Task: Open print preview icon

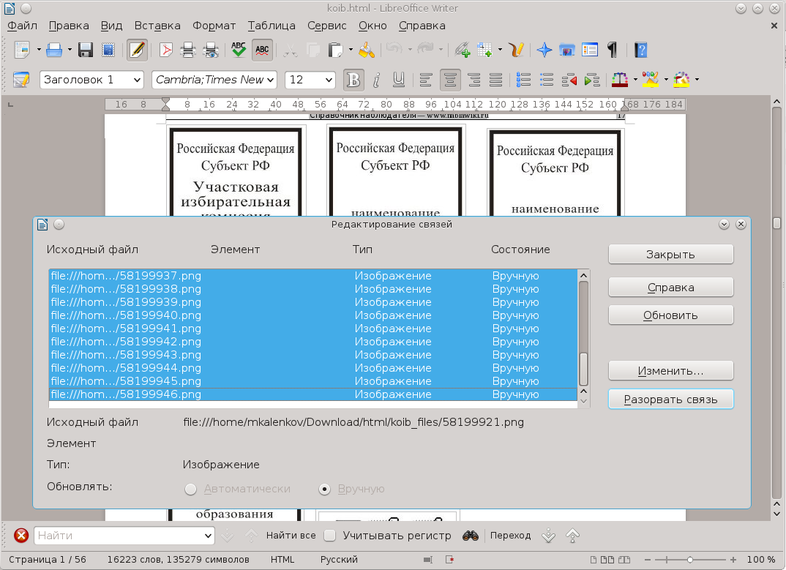Action: pyautogui.click(x=211, y=50)
